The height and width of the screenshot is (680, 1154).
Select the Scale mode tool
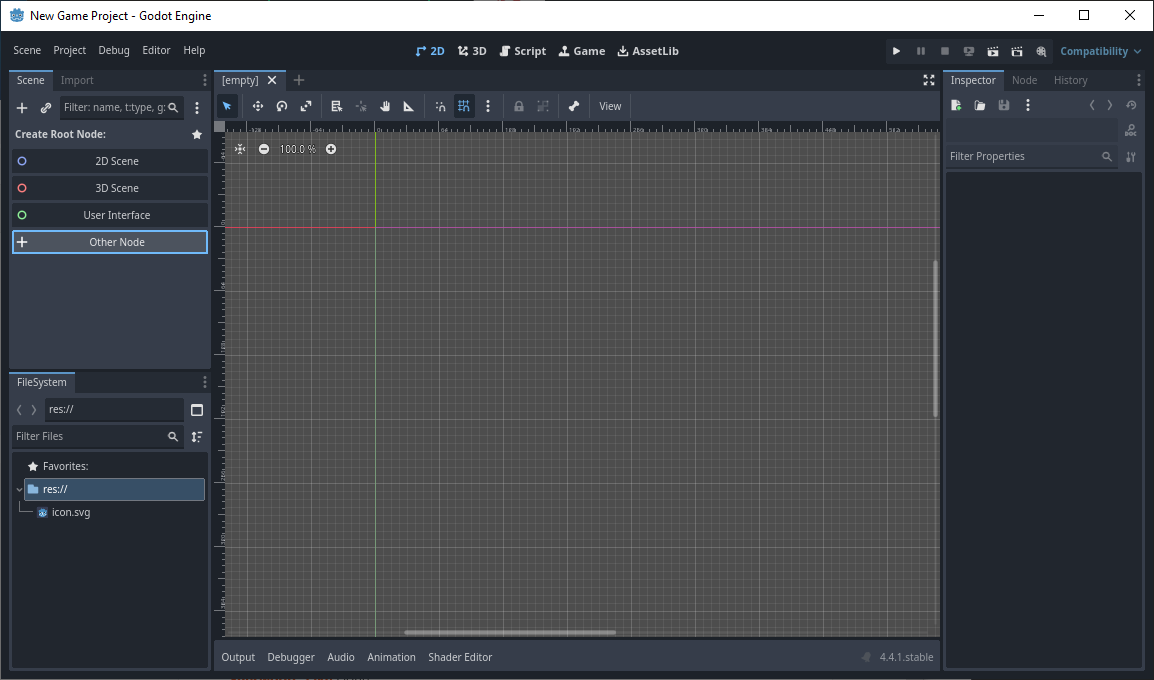pyautogui.click(x=306, y=106)
